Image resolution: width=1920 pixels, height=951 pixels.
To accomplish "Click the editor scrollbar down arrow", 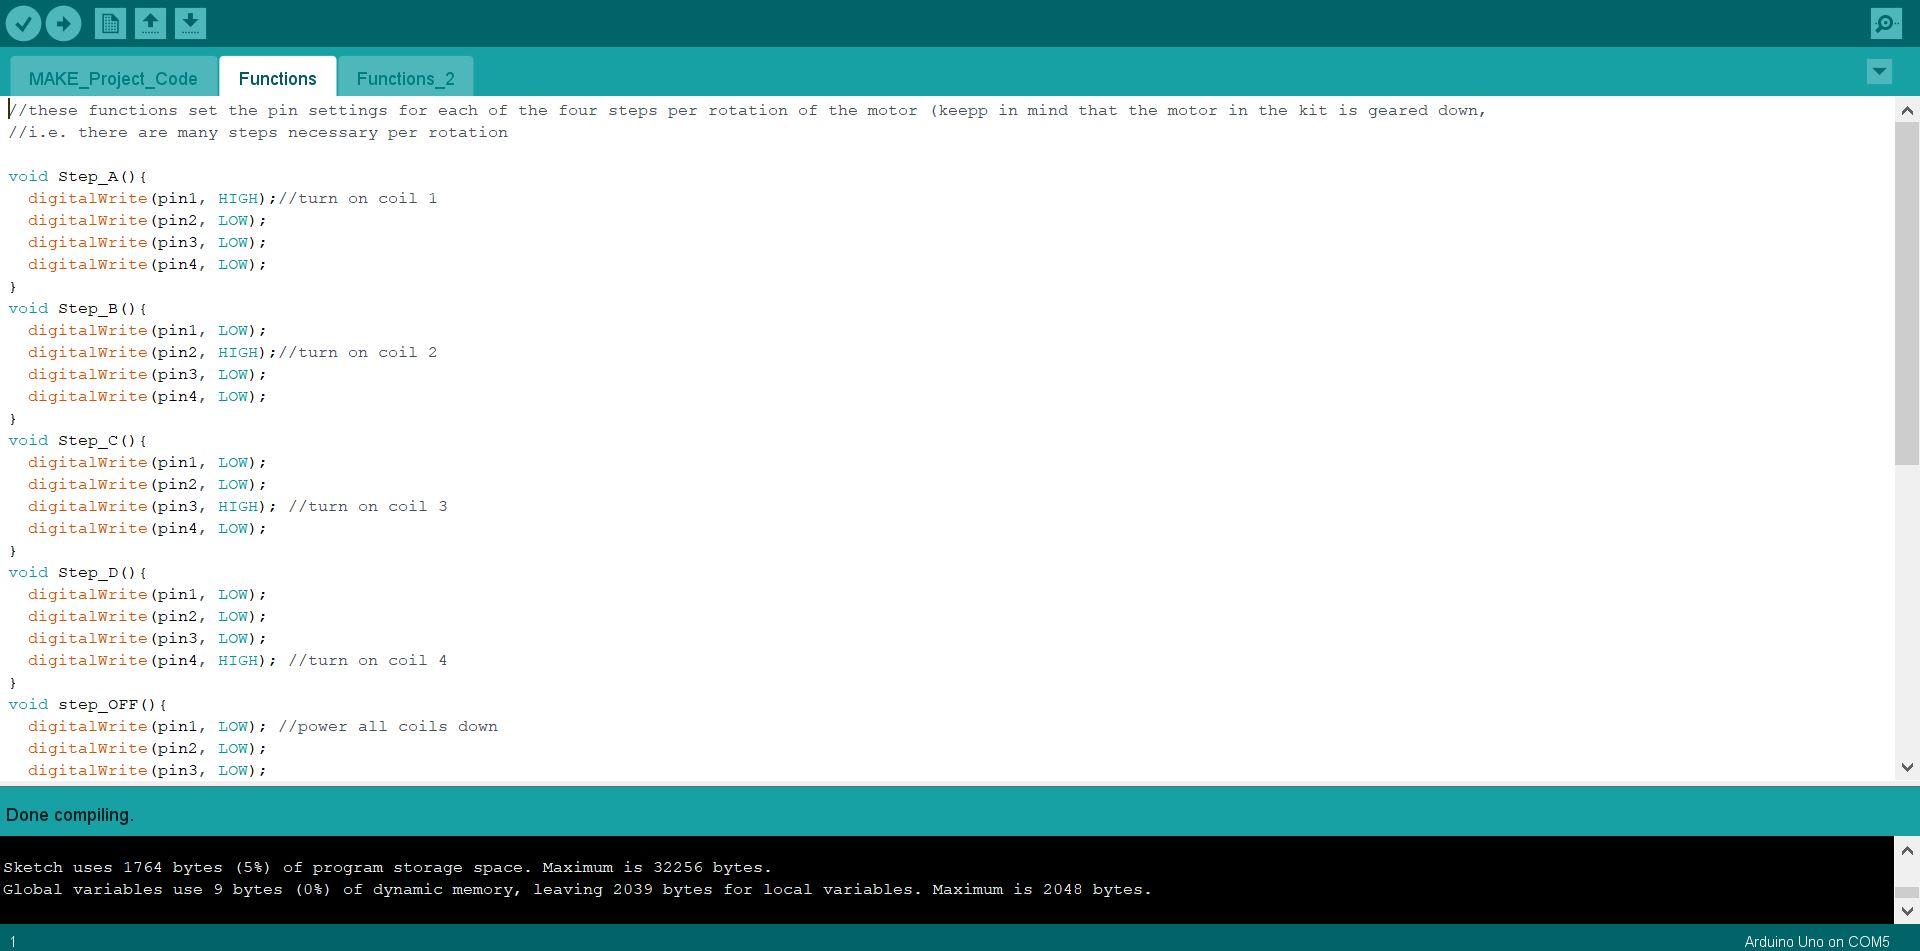I will coord(1906,767).
